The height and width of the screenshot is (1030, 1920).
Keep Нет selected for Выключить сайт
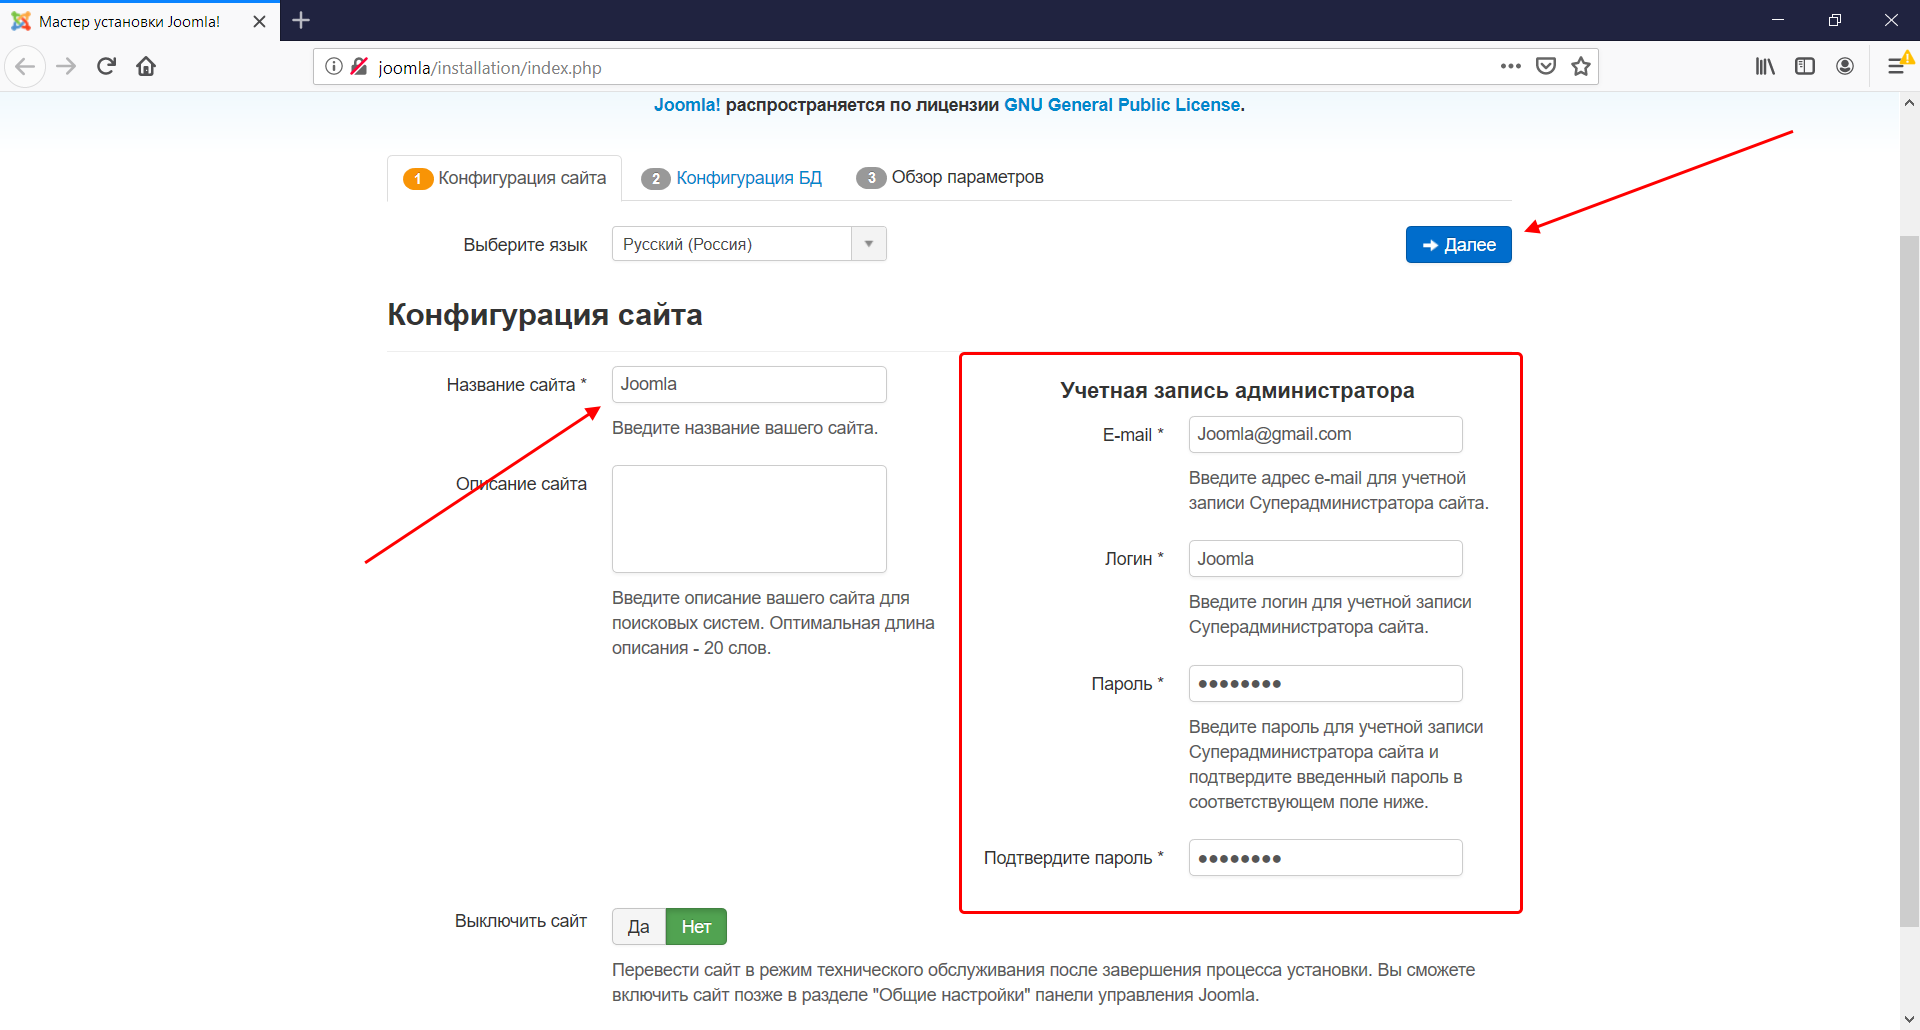696,926
